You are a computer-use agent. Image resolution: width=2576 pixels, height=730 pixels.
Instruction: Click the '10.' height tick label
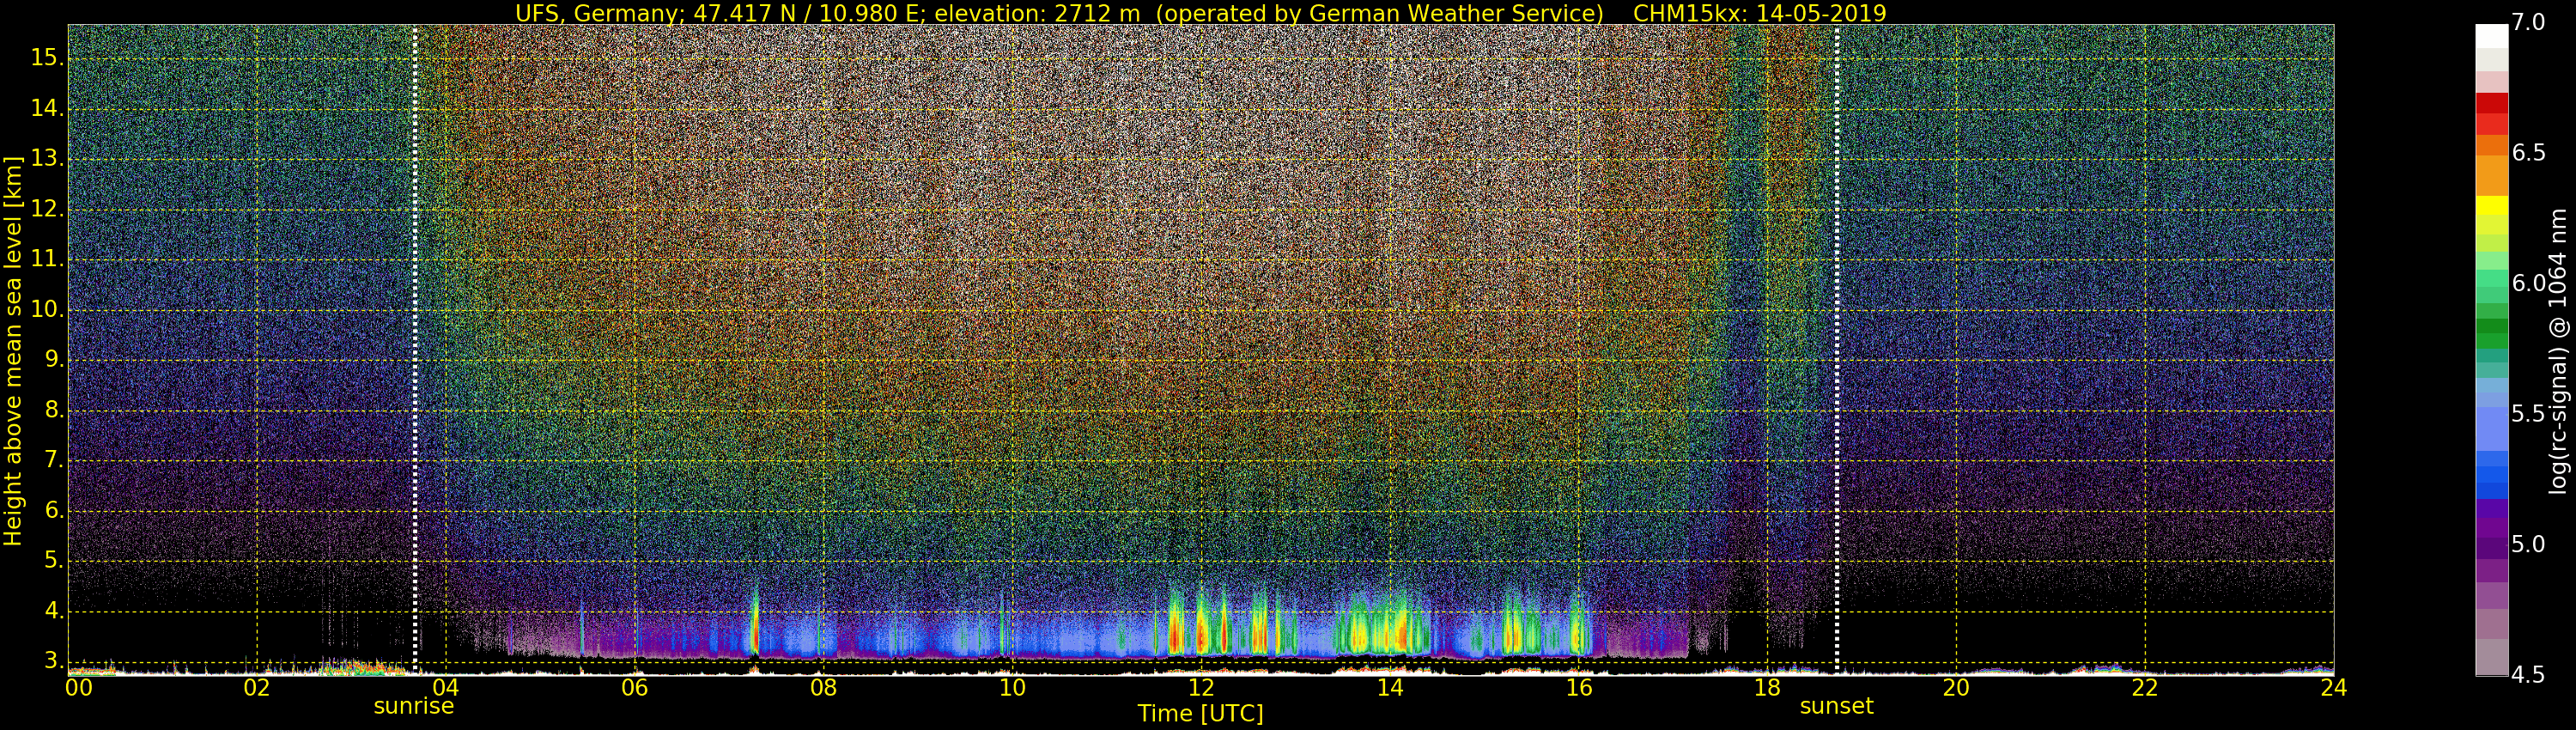point(47,309)
